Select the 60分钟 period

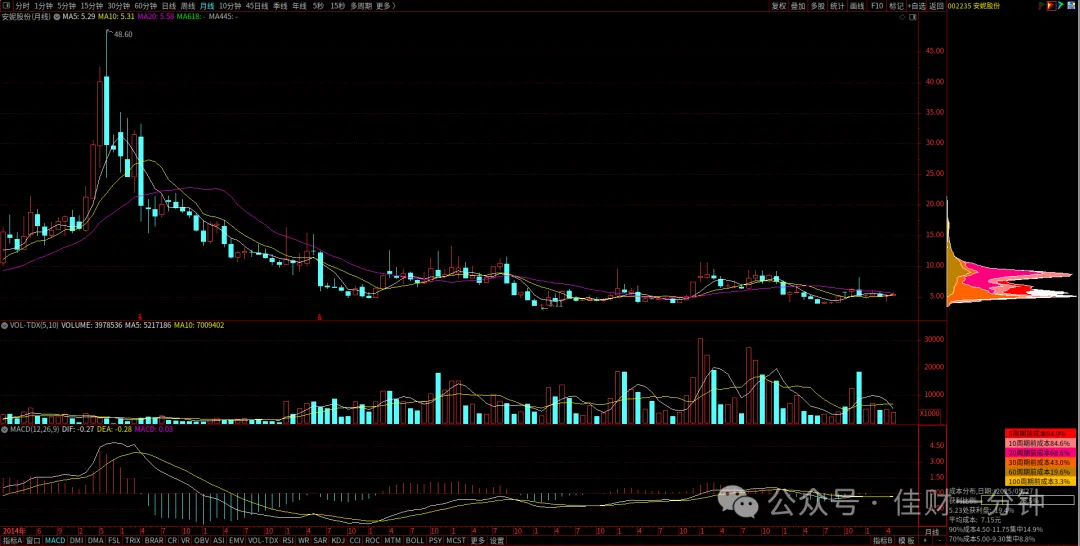[x=145, y=6]
